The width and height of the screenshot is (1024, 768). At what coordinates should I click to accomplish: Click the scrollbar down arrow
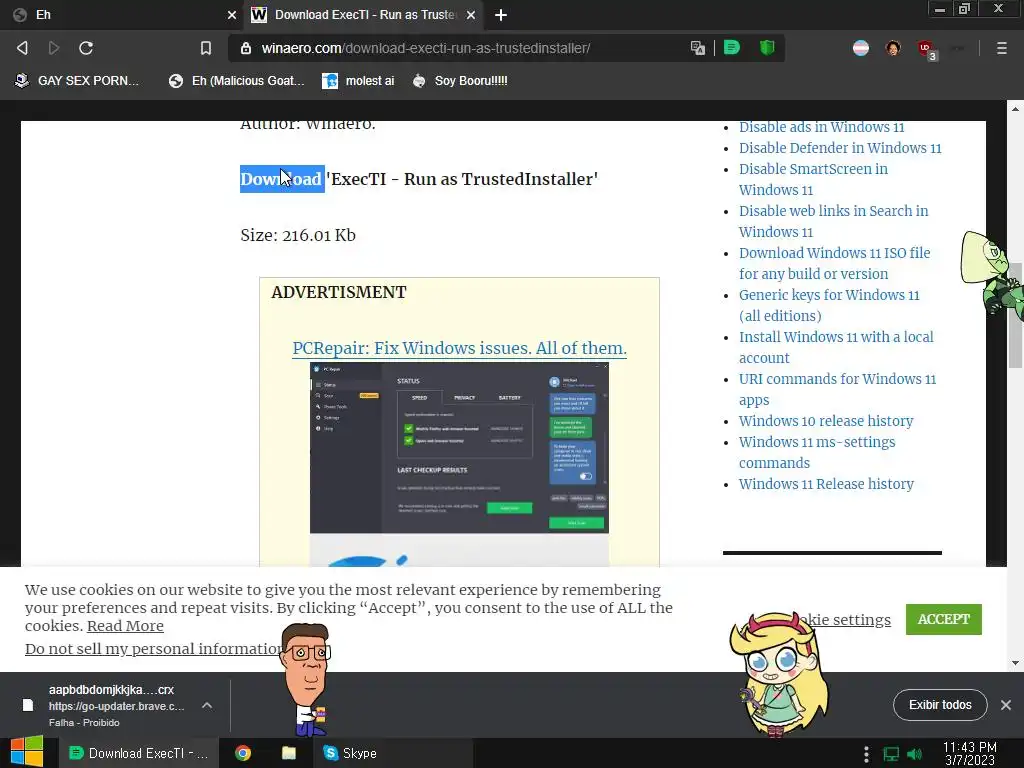(x=1015, y=663)
